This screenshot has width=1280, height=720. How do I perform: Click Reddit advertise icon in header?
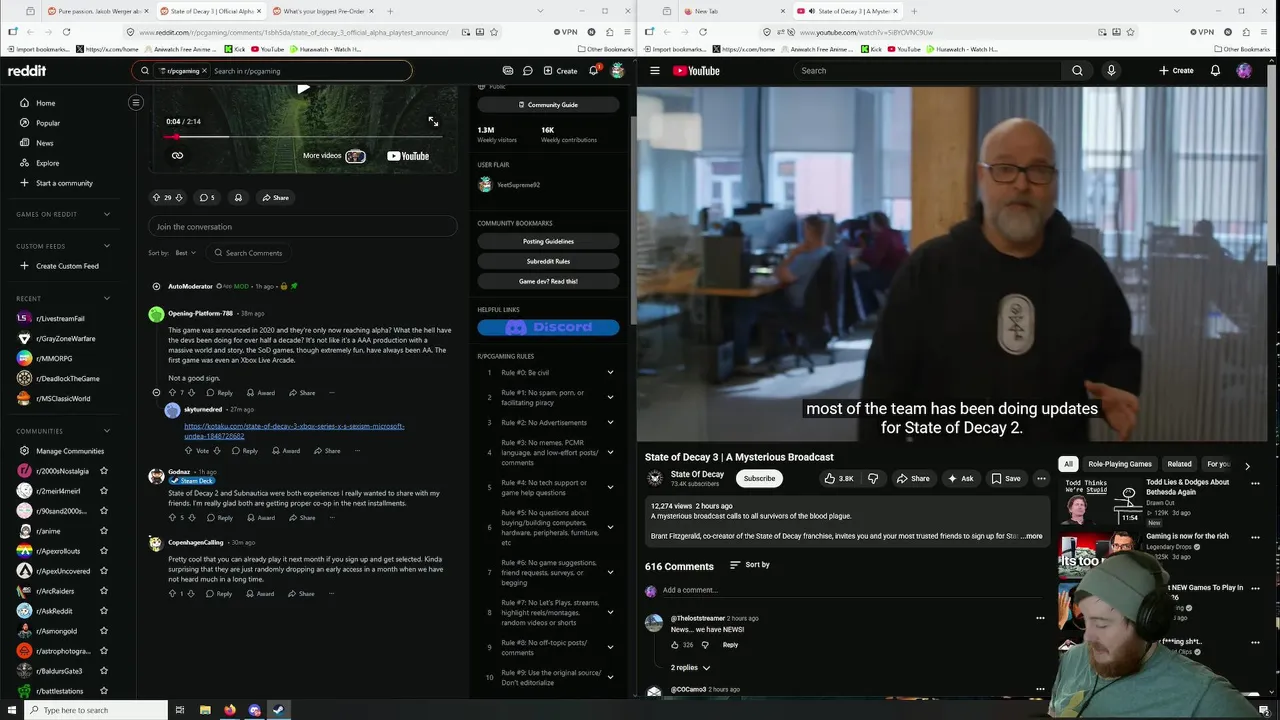[x=508, y=71]
